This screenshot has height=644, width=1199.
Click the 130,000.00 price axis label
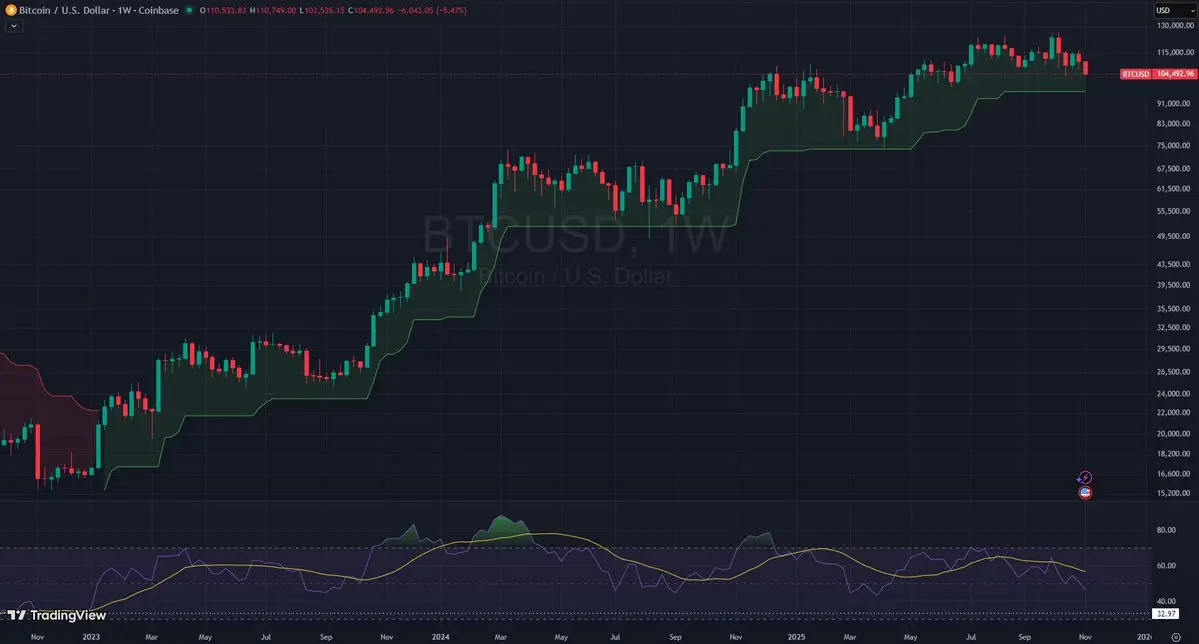click(x=1175, y=25)
